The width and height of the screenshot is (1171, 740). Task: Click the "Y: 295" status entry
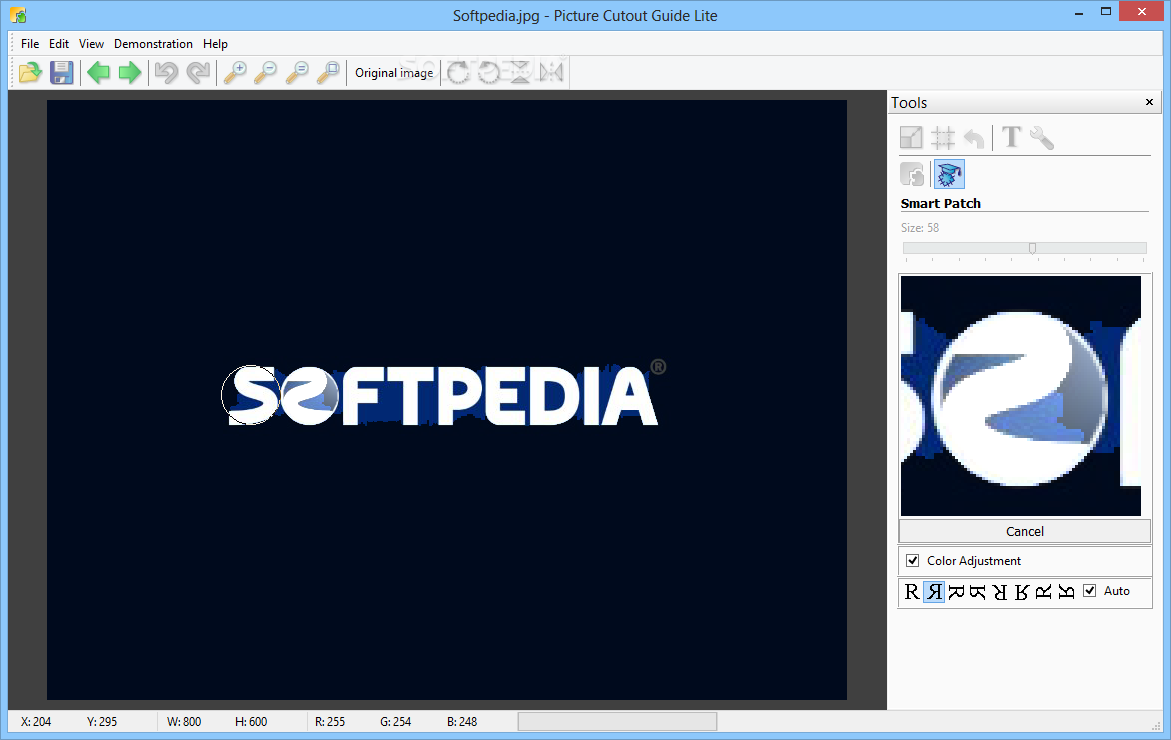click(102, 721)
